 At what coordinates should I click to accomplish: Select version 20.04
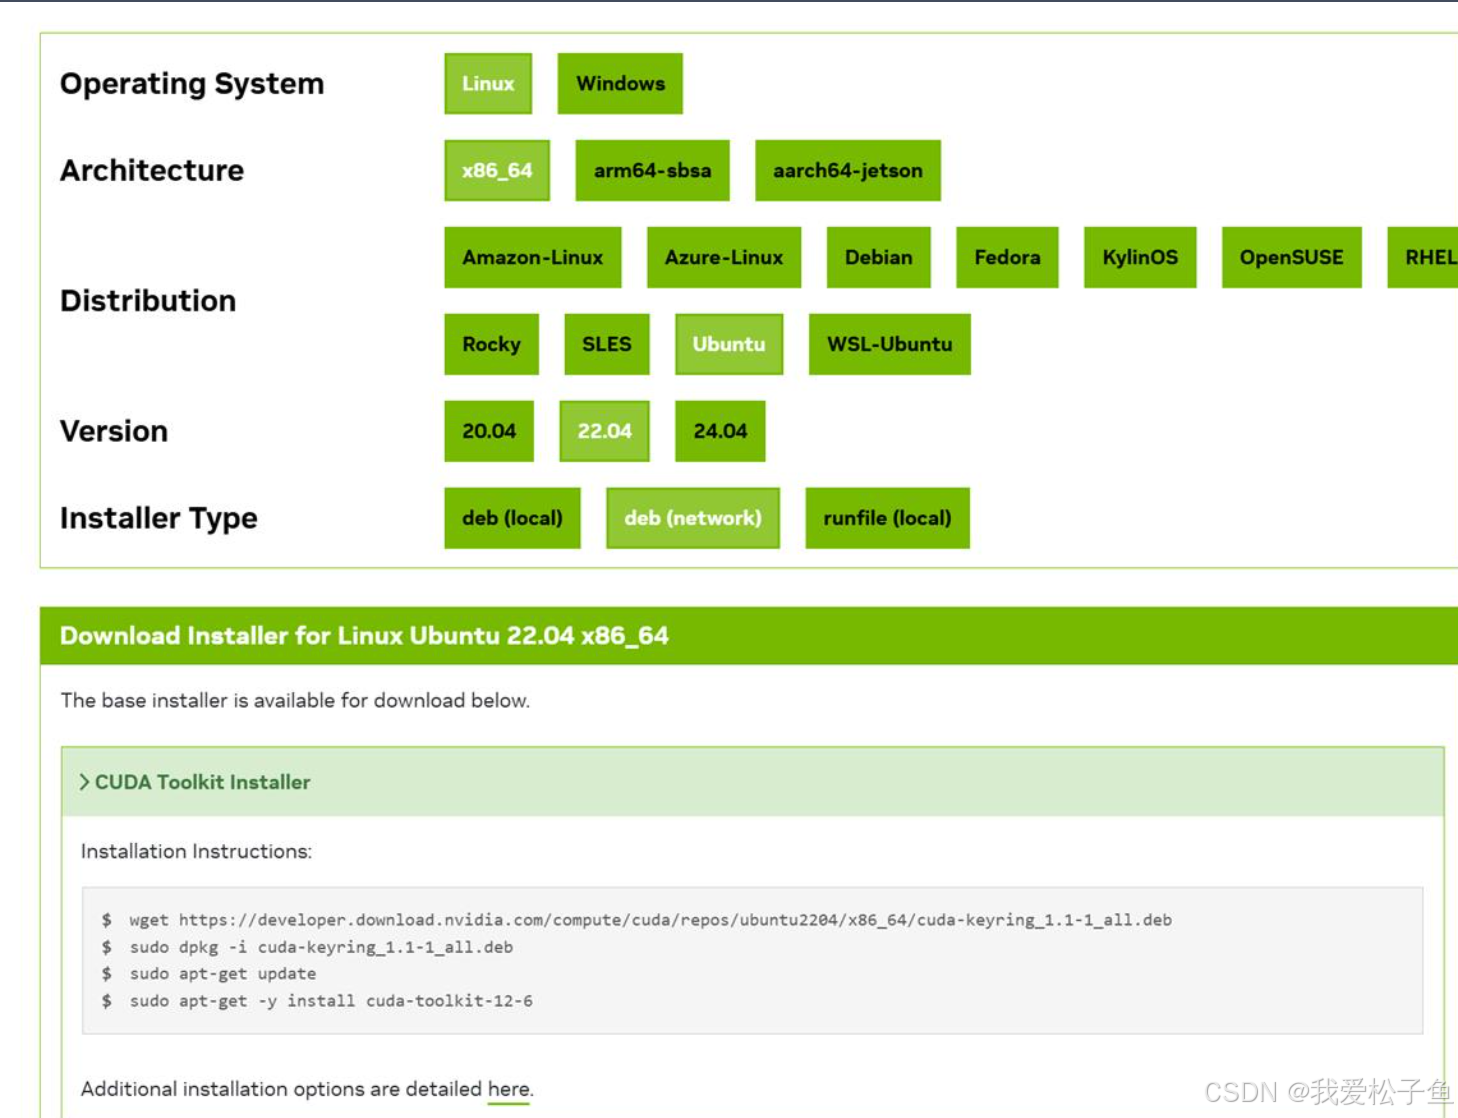pos(489,432)
